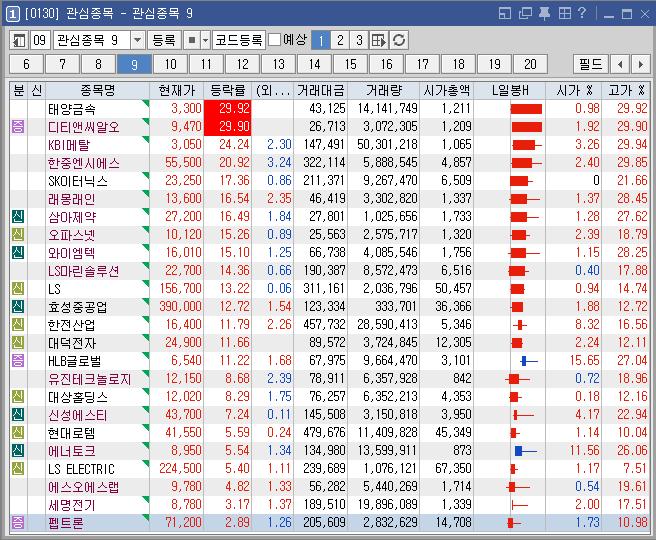Viewport: 656px width, 540px height.
Task: Toggle the 예상 checkbox
Action: tap(274, 40)
